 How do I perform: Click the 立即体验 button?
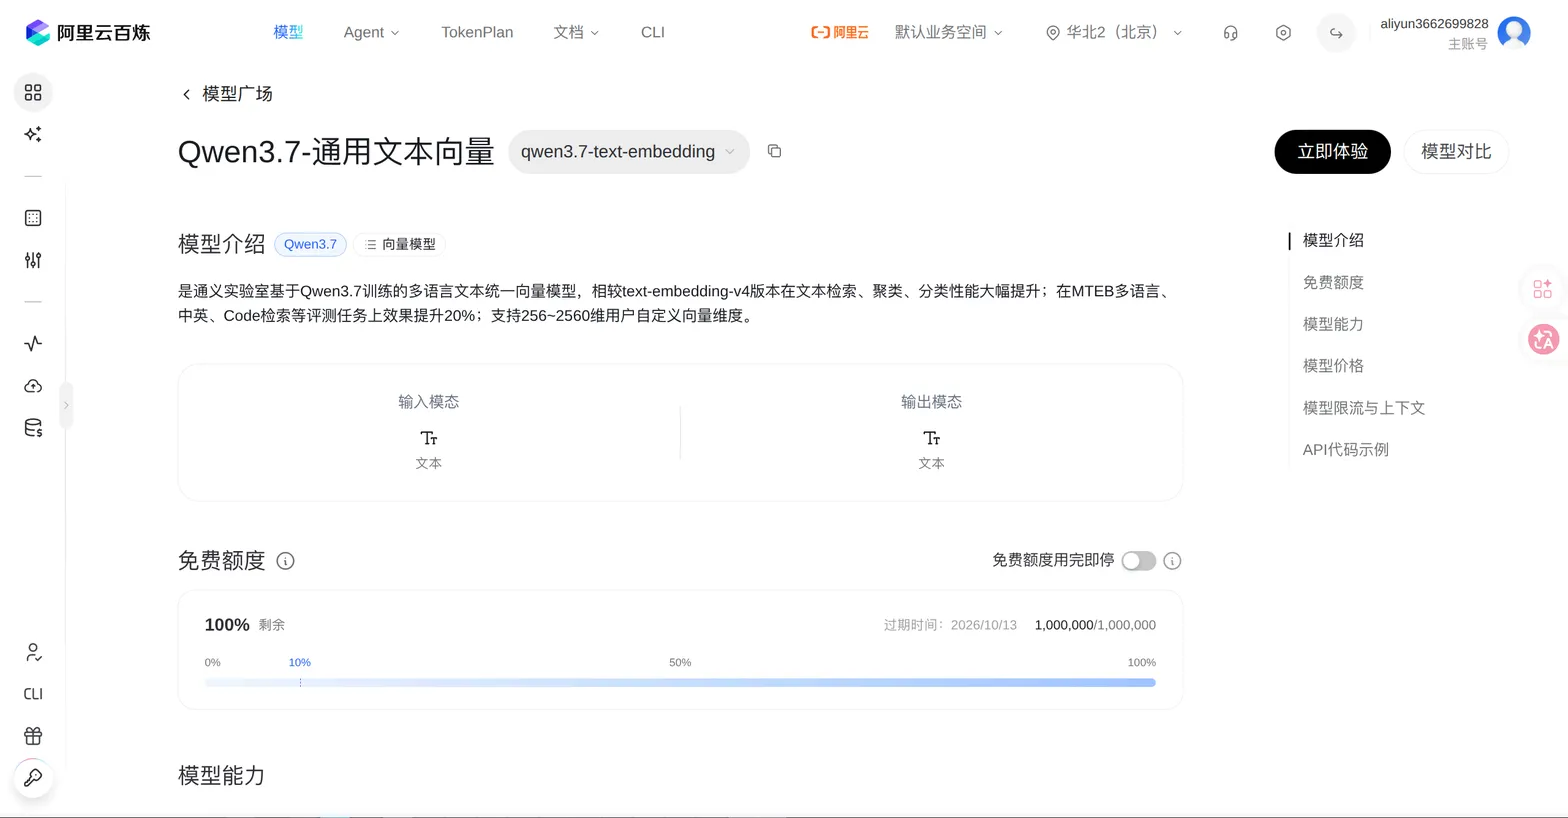1332,152
